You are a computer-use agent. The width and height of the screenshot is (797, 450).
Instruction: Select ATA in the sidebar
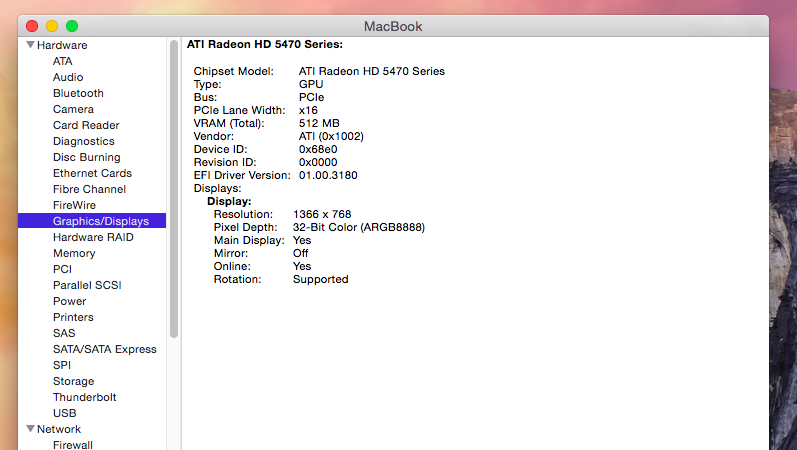[62, 61]
